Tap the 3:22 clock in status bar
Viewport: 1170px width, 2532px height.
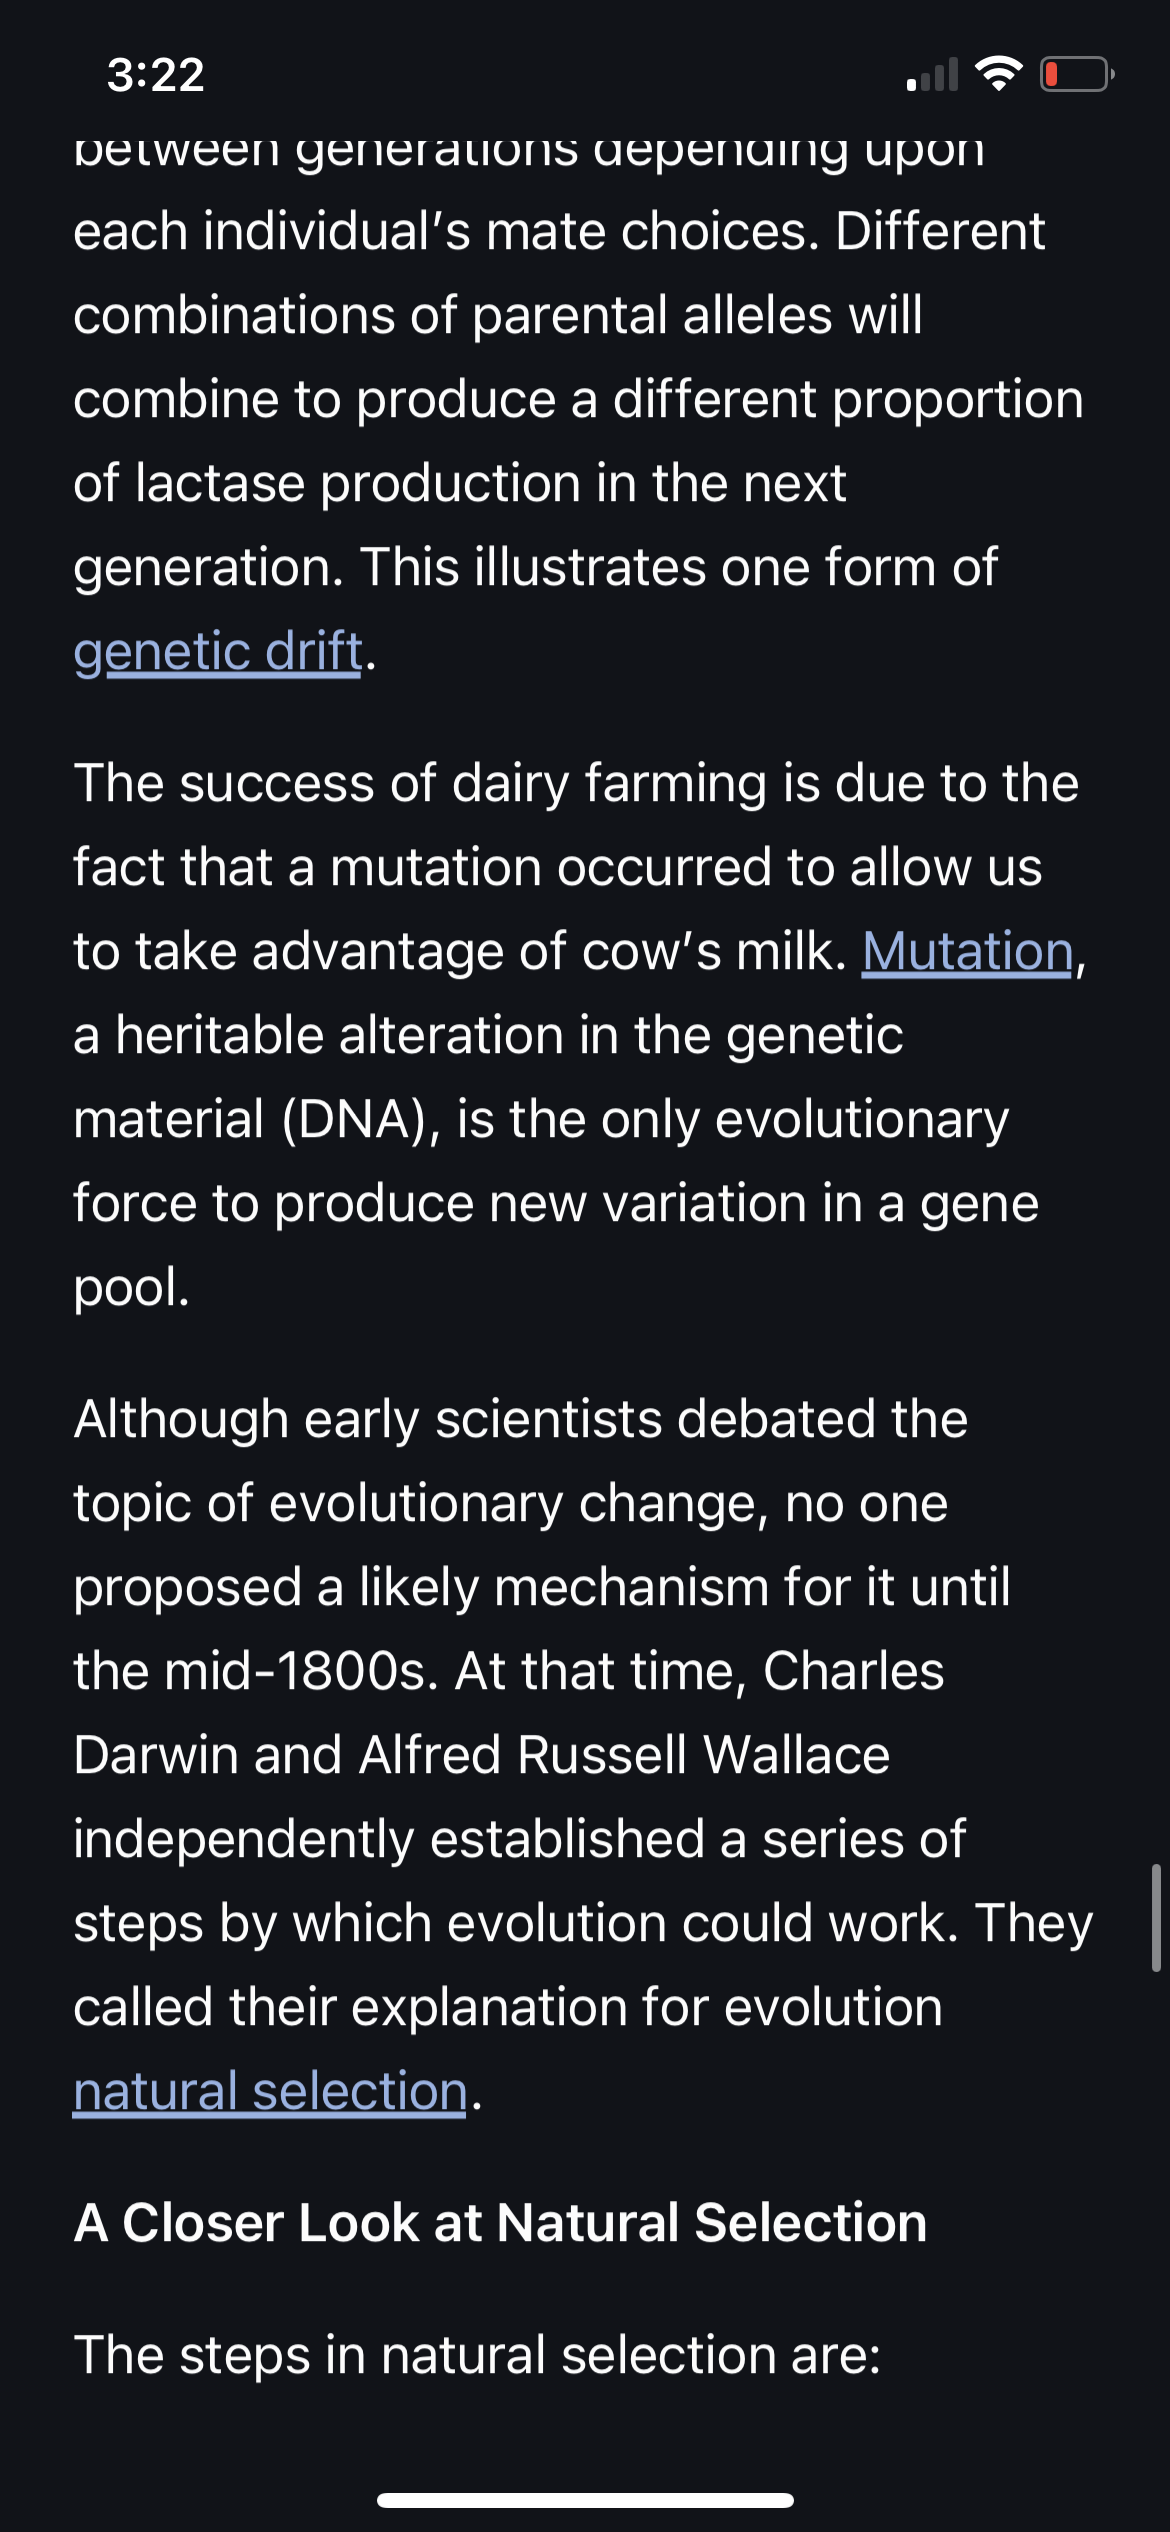pyautogui.click(x=156, y=75)
